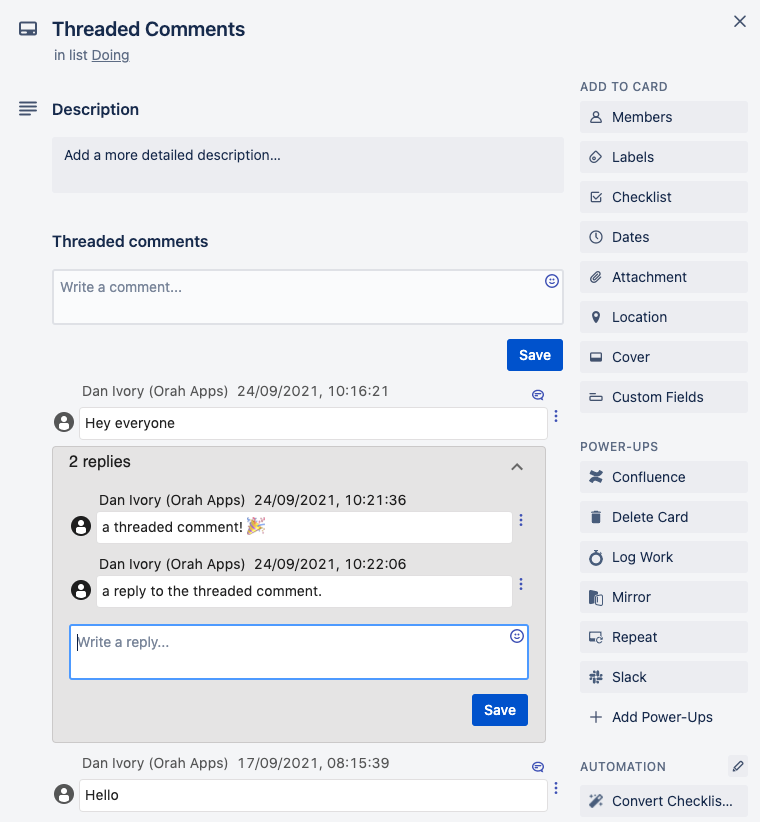760x822 pixels.
Task: Open the menu for 'a threaded comment!'
Action: tap(520, 520)
